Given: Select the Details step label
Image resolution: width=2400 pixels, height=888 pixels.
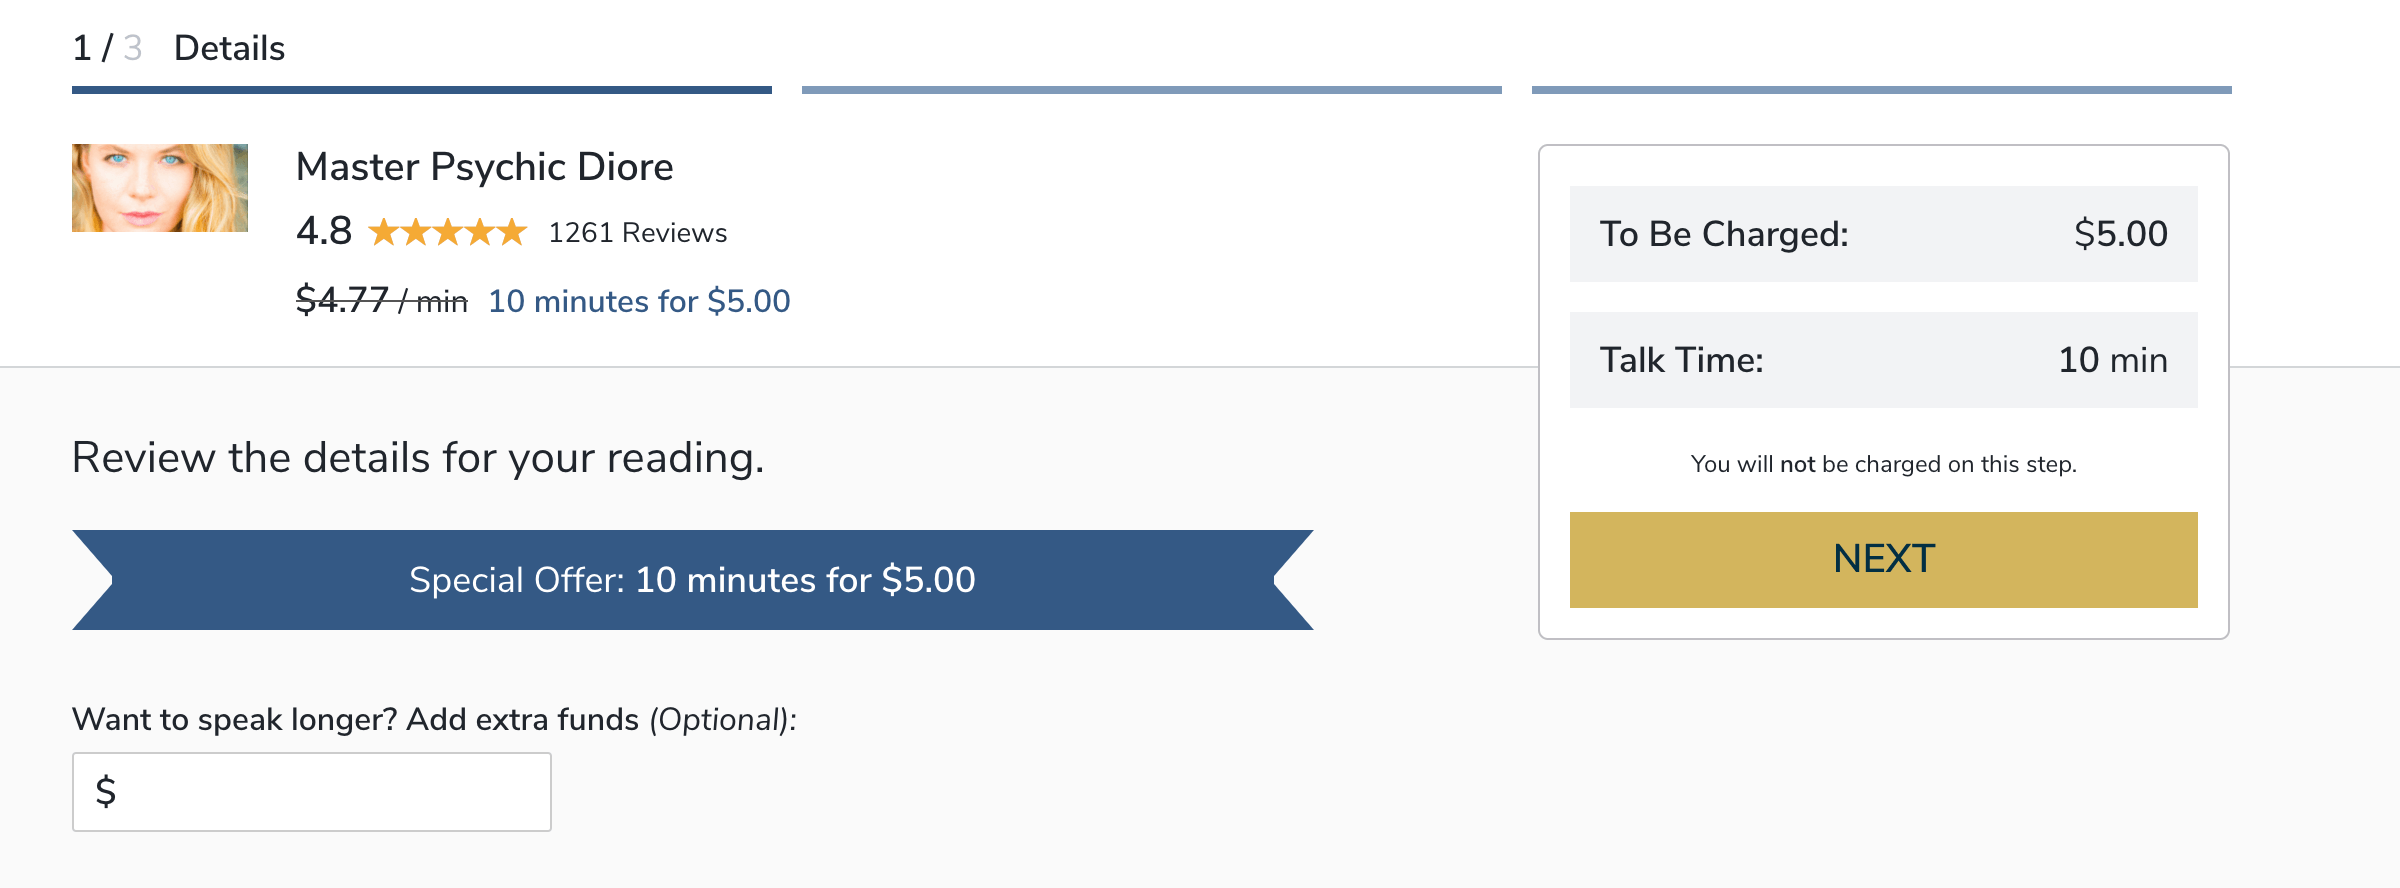Looking at the screenshot, I should click(229, 48).
